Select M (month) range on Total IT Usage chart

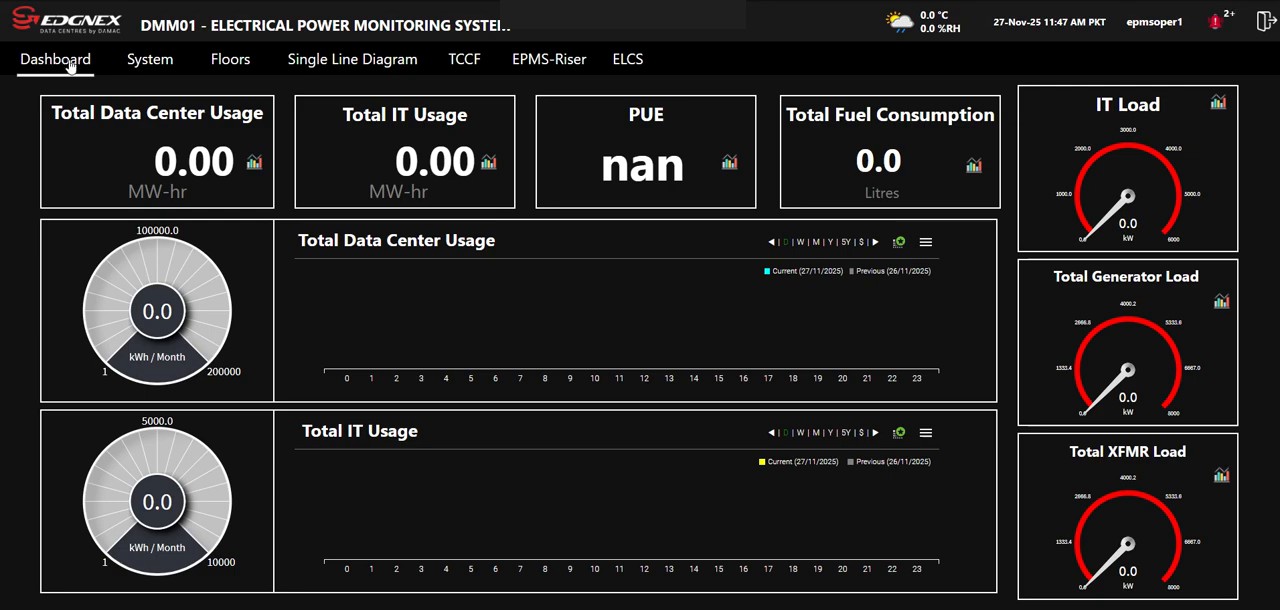[x=816, y=433]
